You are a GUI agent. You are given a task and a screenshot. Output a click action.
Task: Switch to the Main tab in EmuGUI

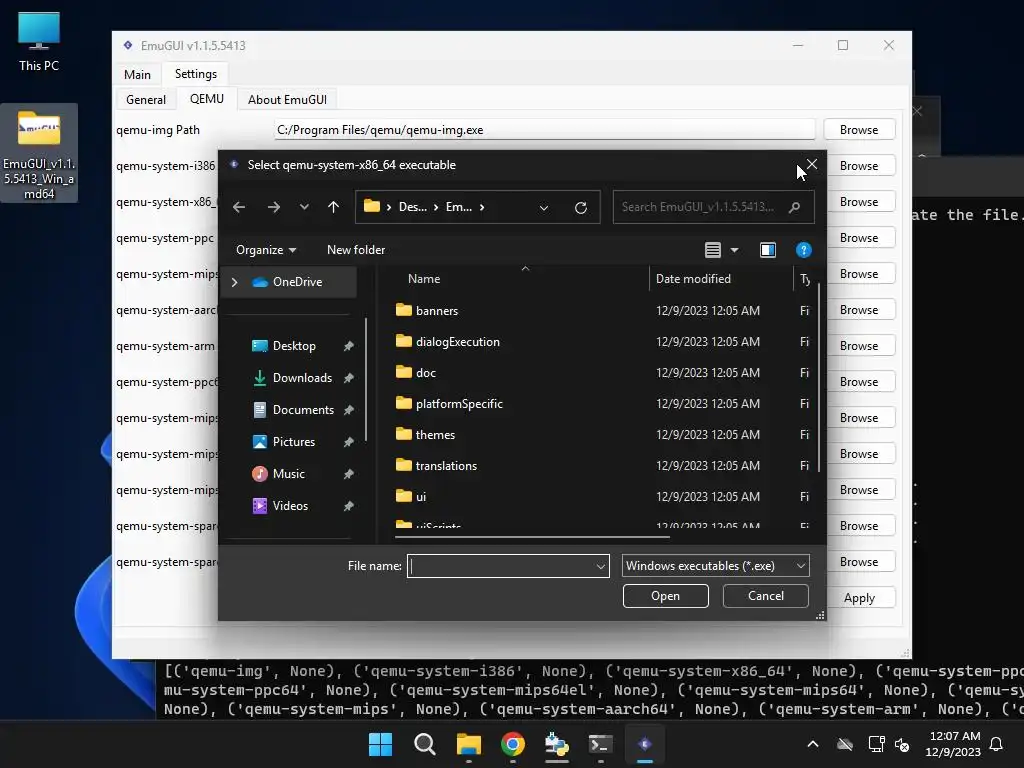[137, 74]
